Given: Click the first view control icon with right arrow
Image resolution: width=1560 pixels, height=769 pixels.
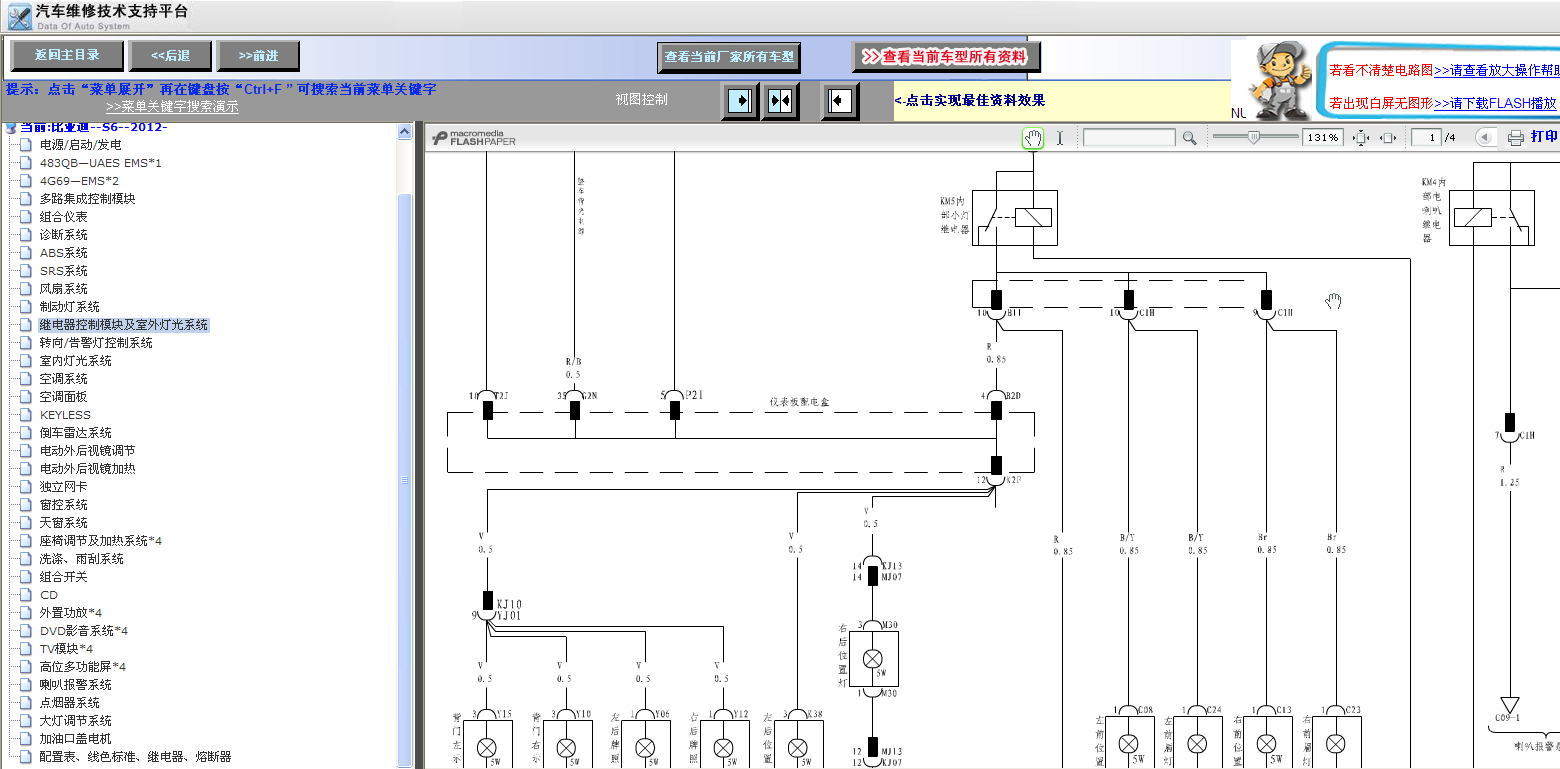Looking at the screenshot, I should tap(740, 101).
